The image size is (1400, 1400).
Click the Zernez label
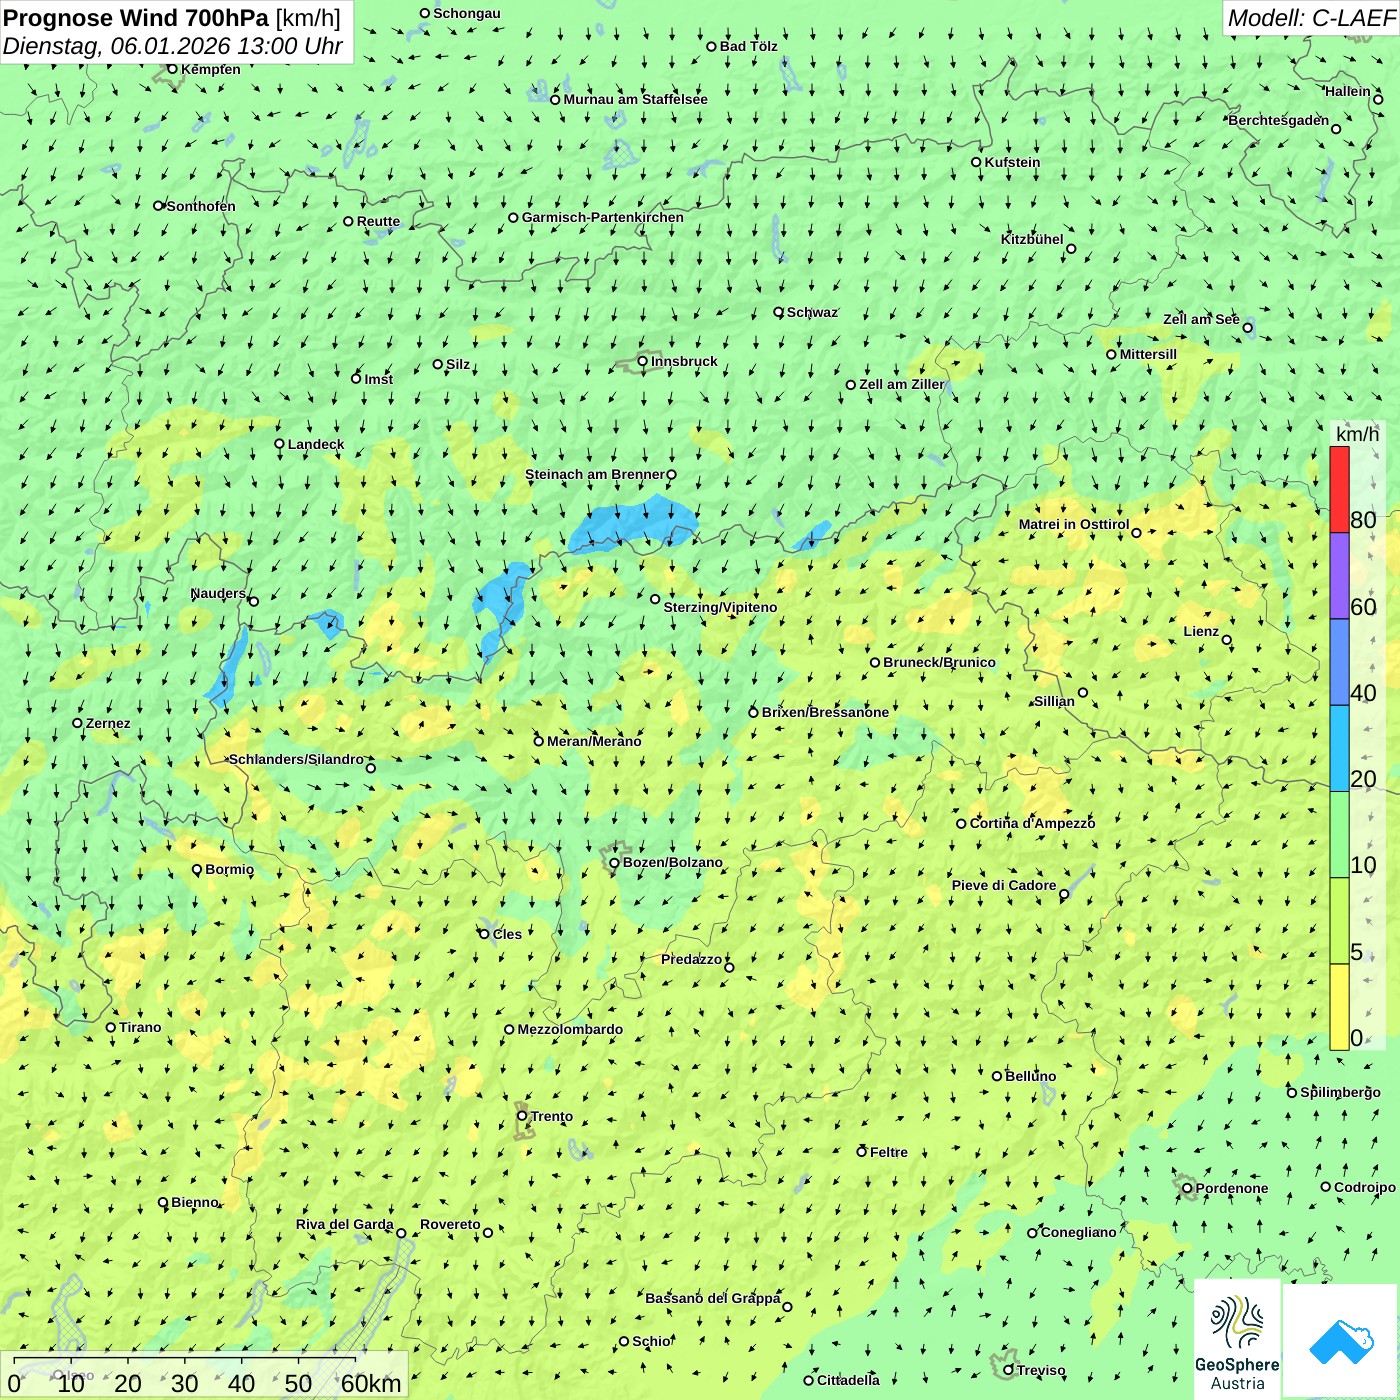[108, 723]
